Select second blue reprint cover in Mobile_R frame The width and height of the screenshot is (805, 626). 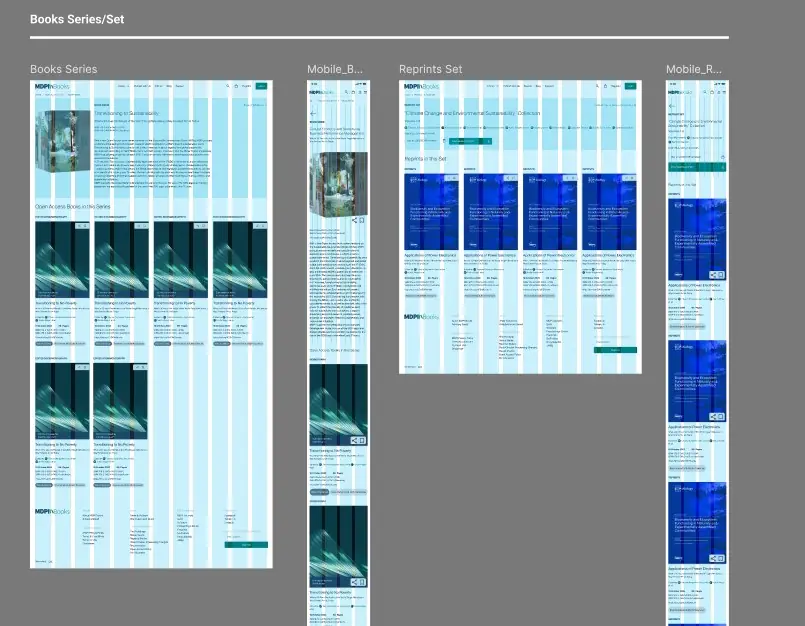(697, 382)
